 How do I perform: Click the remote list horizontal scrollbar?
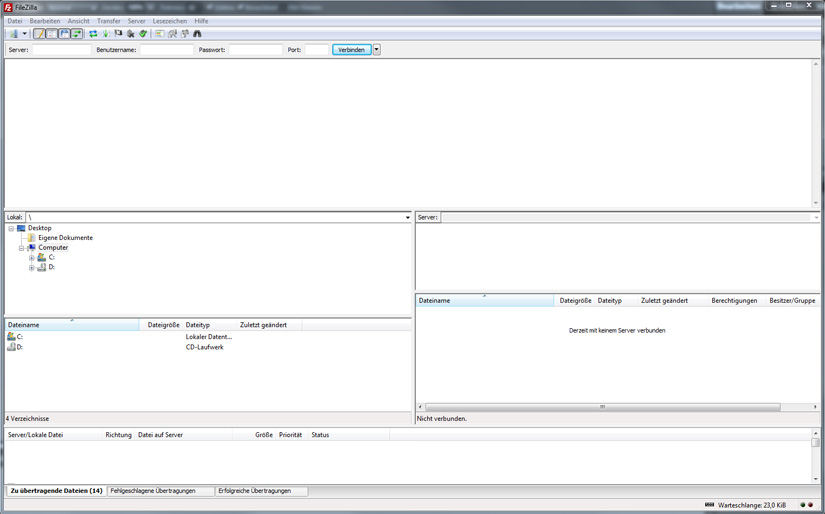(x=602, y=407)
